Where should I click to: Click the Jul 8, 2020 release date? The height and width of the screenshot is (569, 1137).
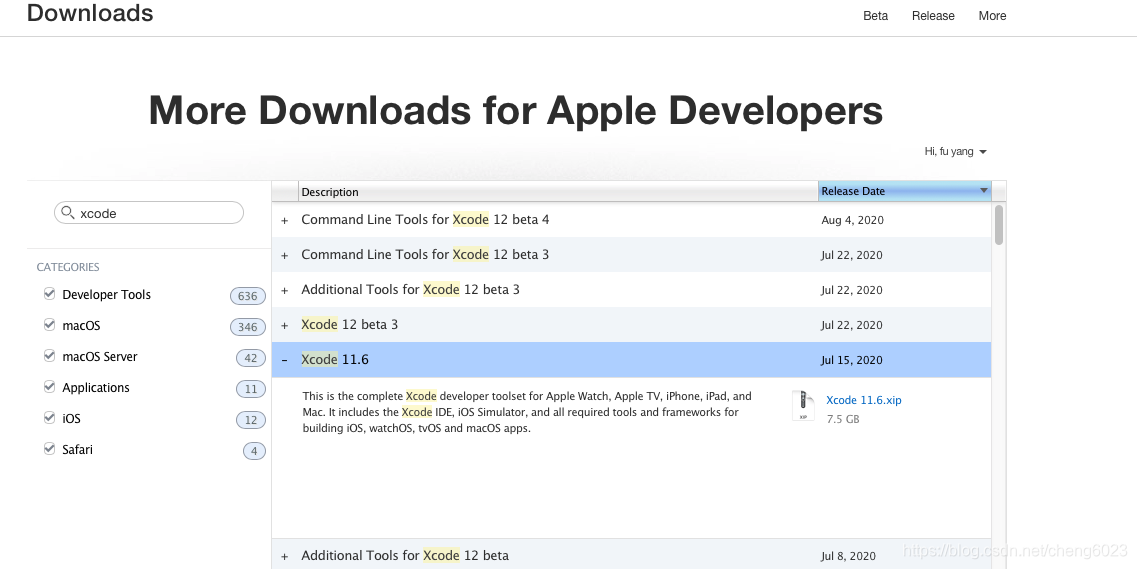848,557
